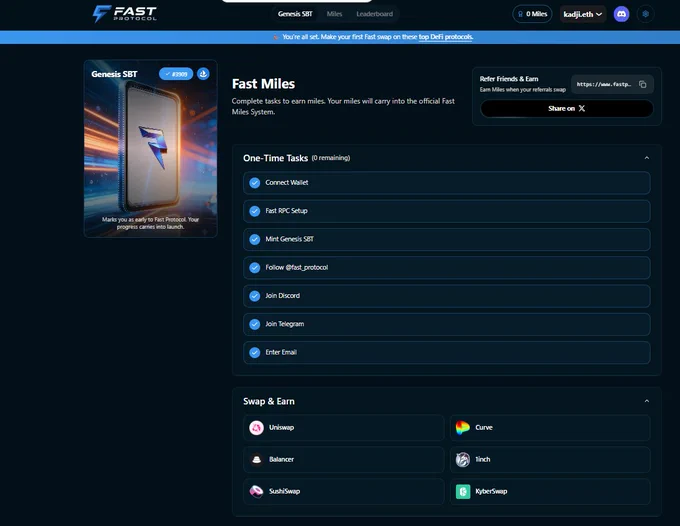Viewport: 680px width, 526px height.
Task: Collapse the One-Time Tasks section
Action: 647,158
